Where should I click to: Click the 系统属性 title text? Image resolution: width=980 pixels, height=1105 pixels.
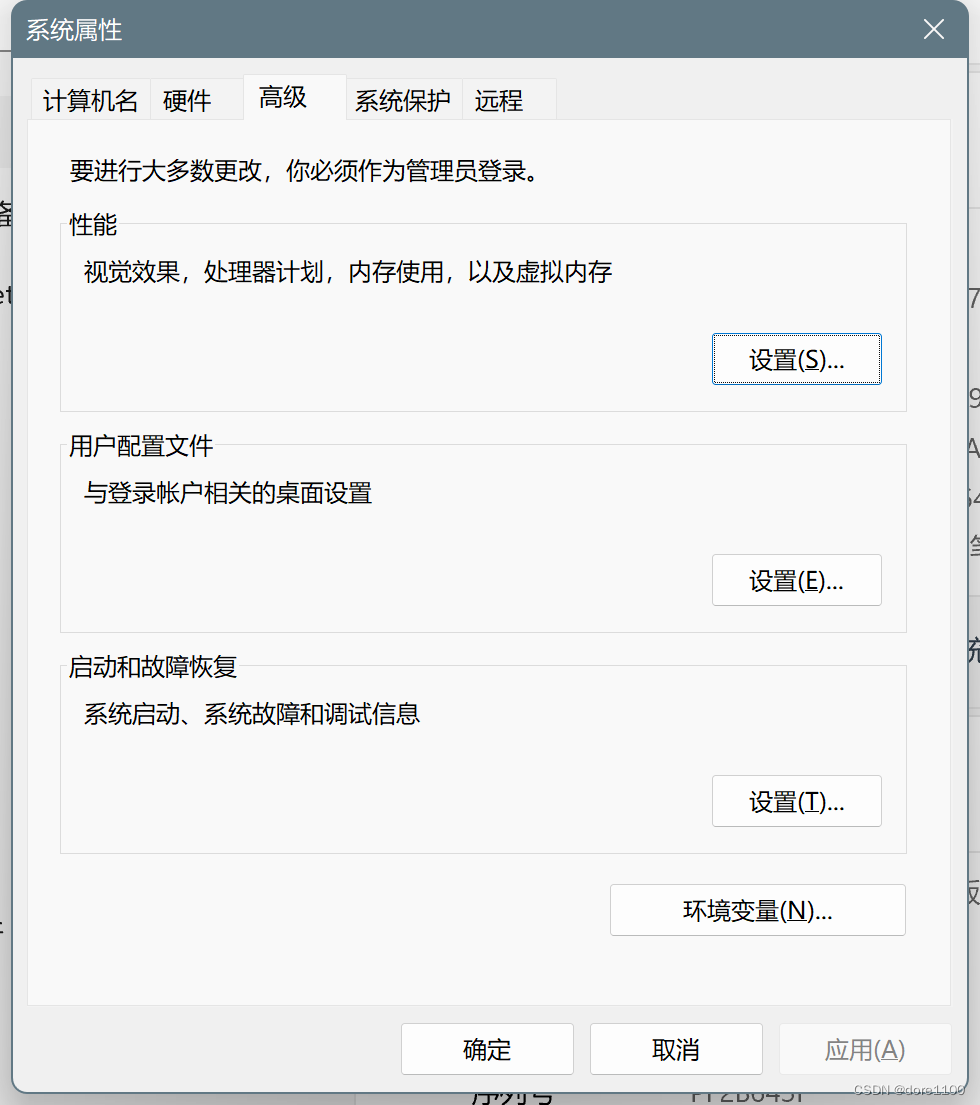click(74, 30)
